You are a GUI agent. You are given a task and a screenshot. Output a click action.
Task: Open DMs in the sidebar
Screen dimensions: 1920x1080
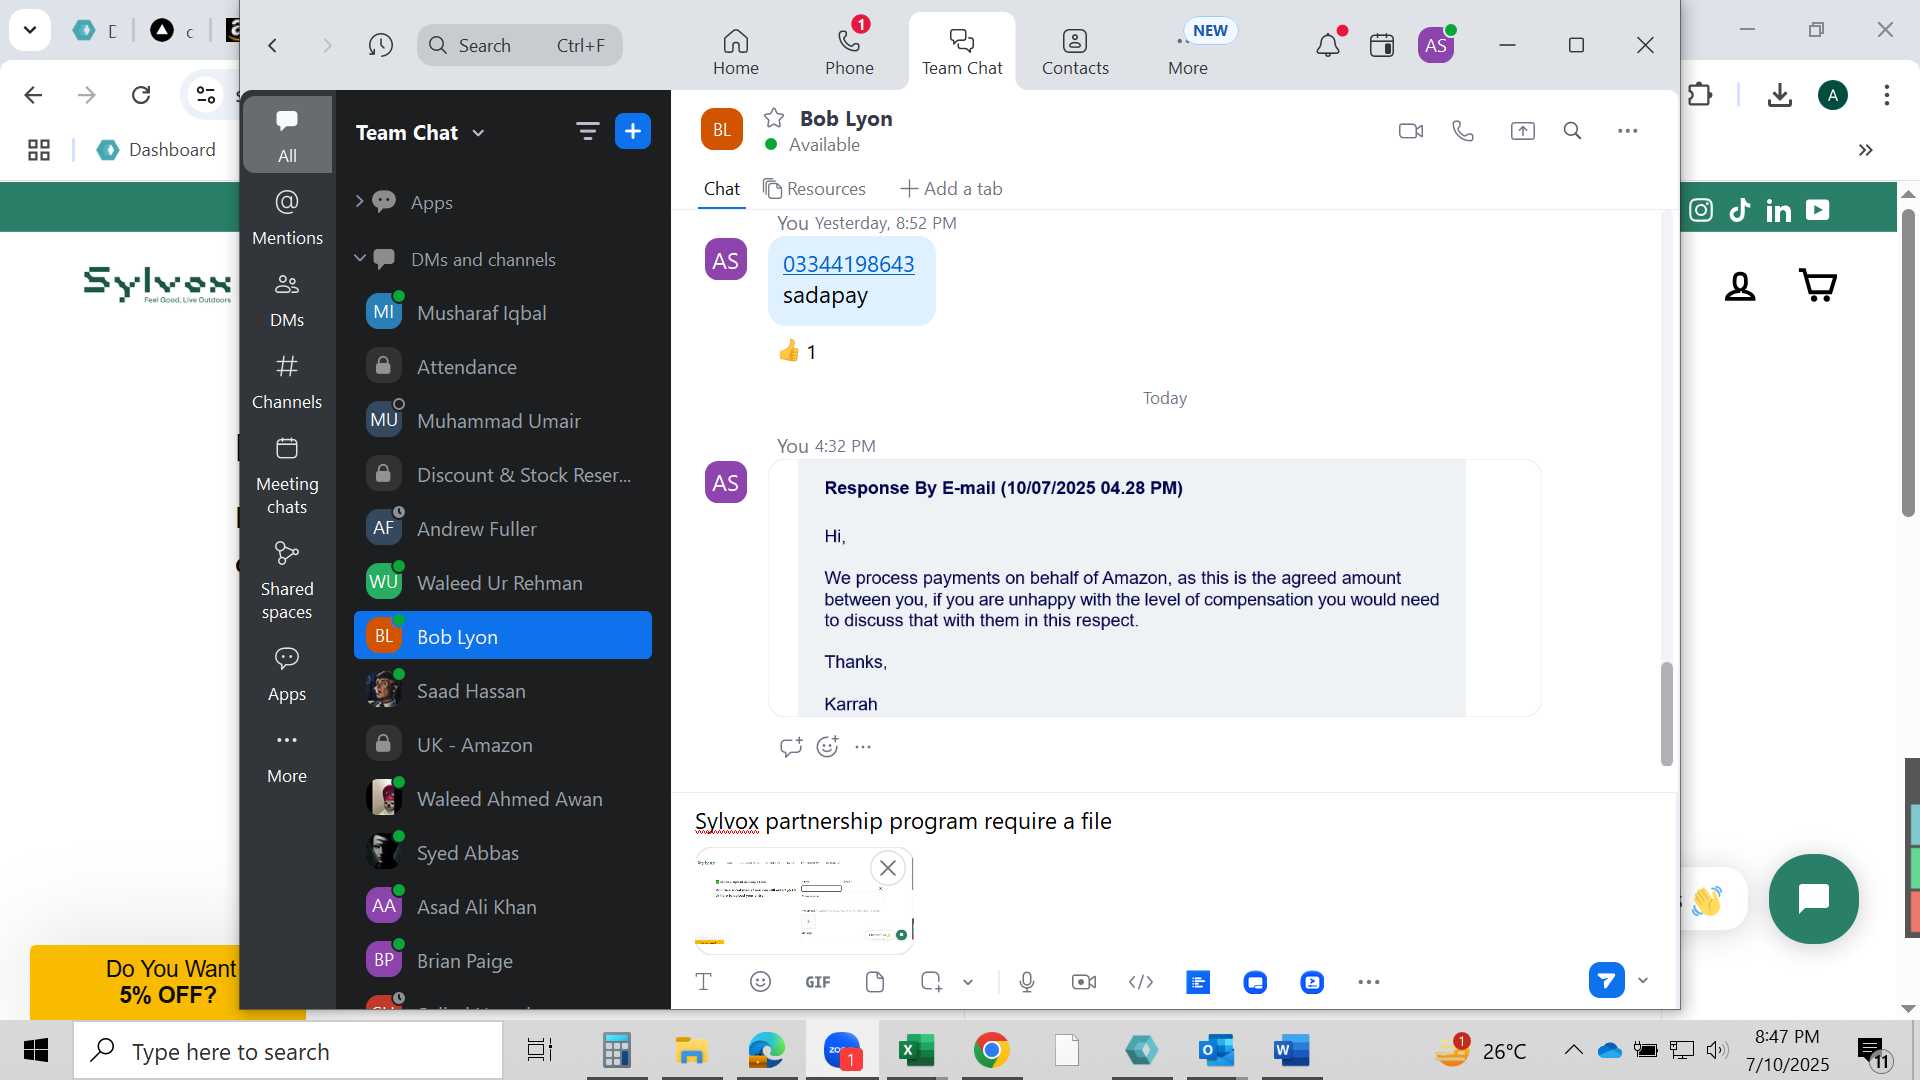[x=287, y=299]
